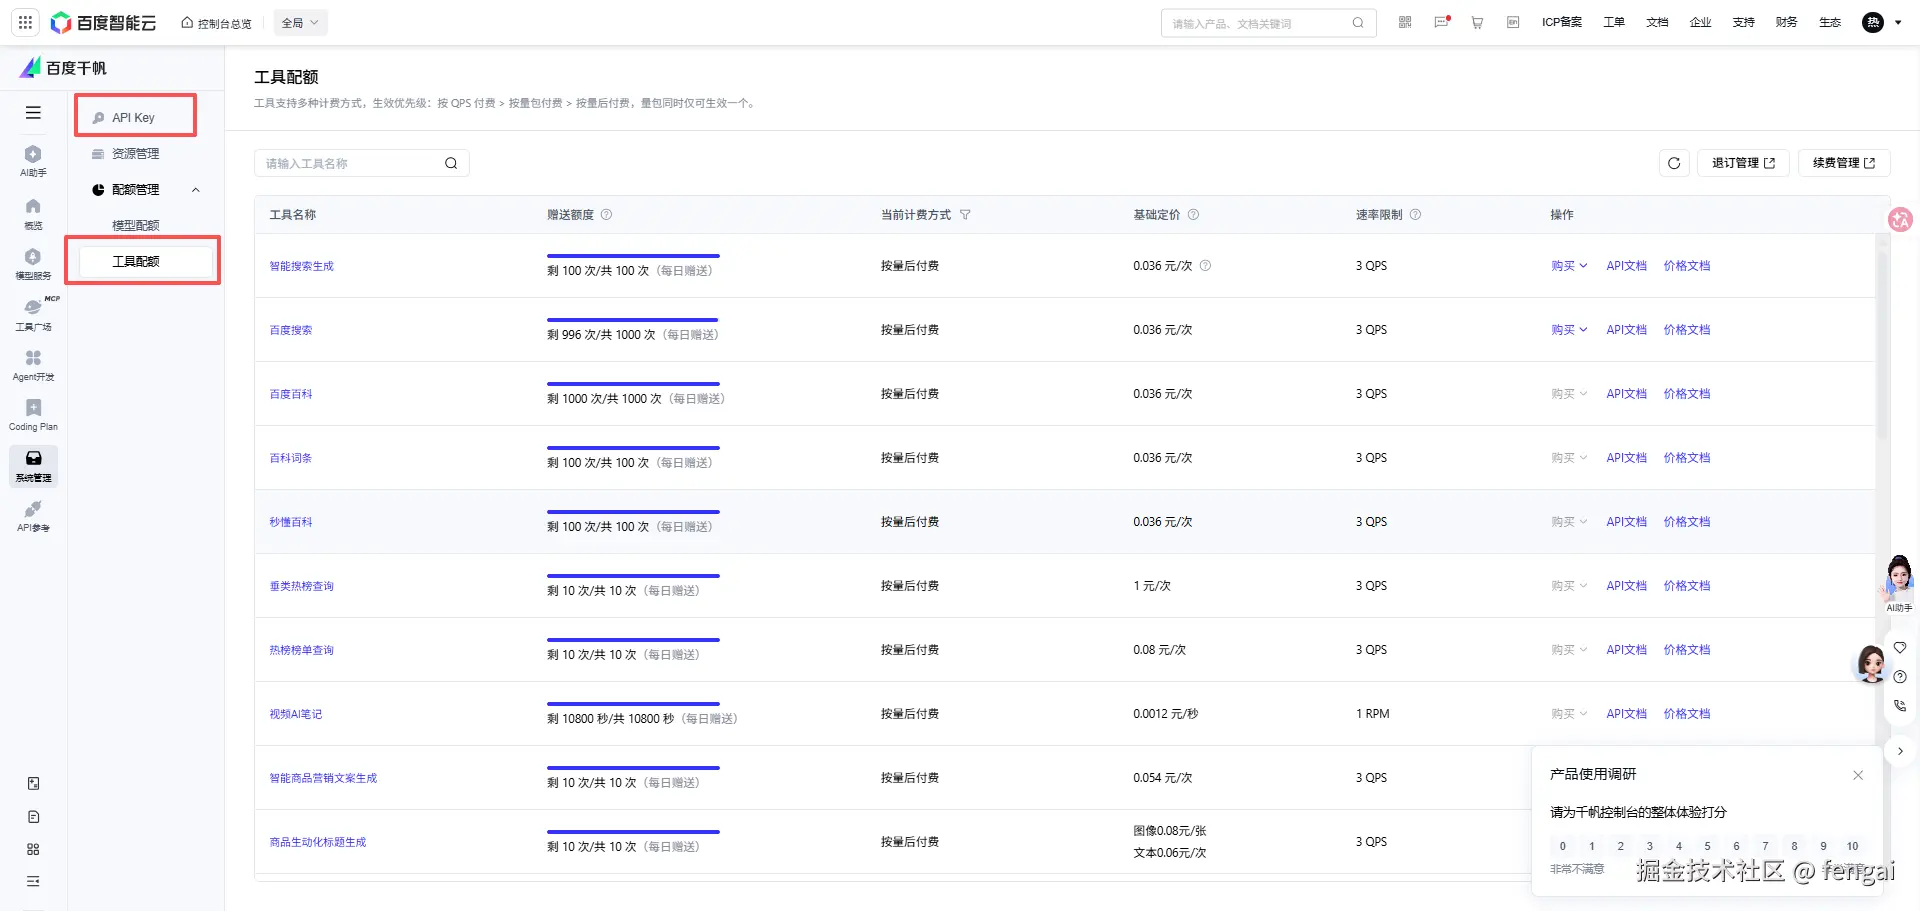Select the Coding Plan sidebar icon

[33, 413]
